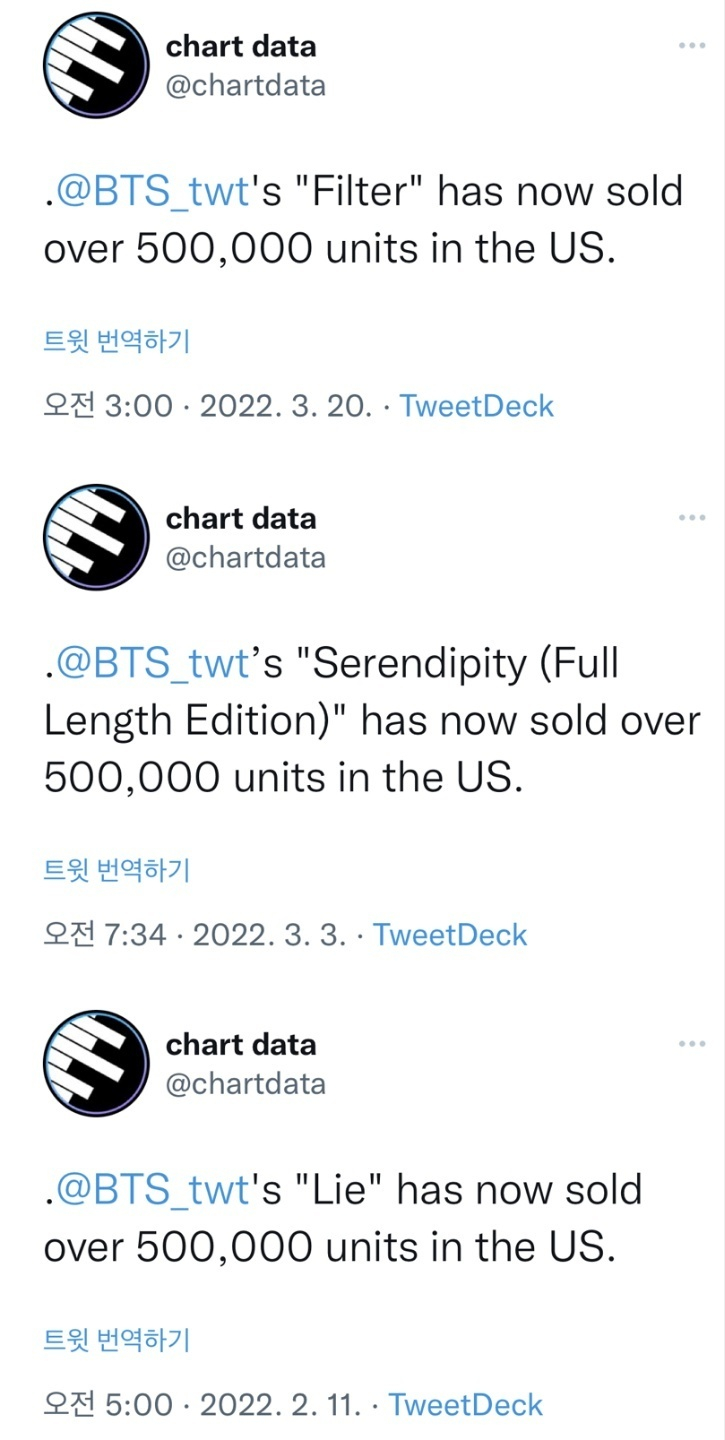Open more options on the "Filter" tweet
Viewport: 725px width, 1440px height.
coord(692,46)
